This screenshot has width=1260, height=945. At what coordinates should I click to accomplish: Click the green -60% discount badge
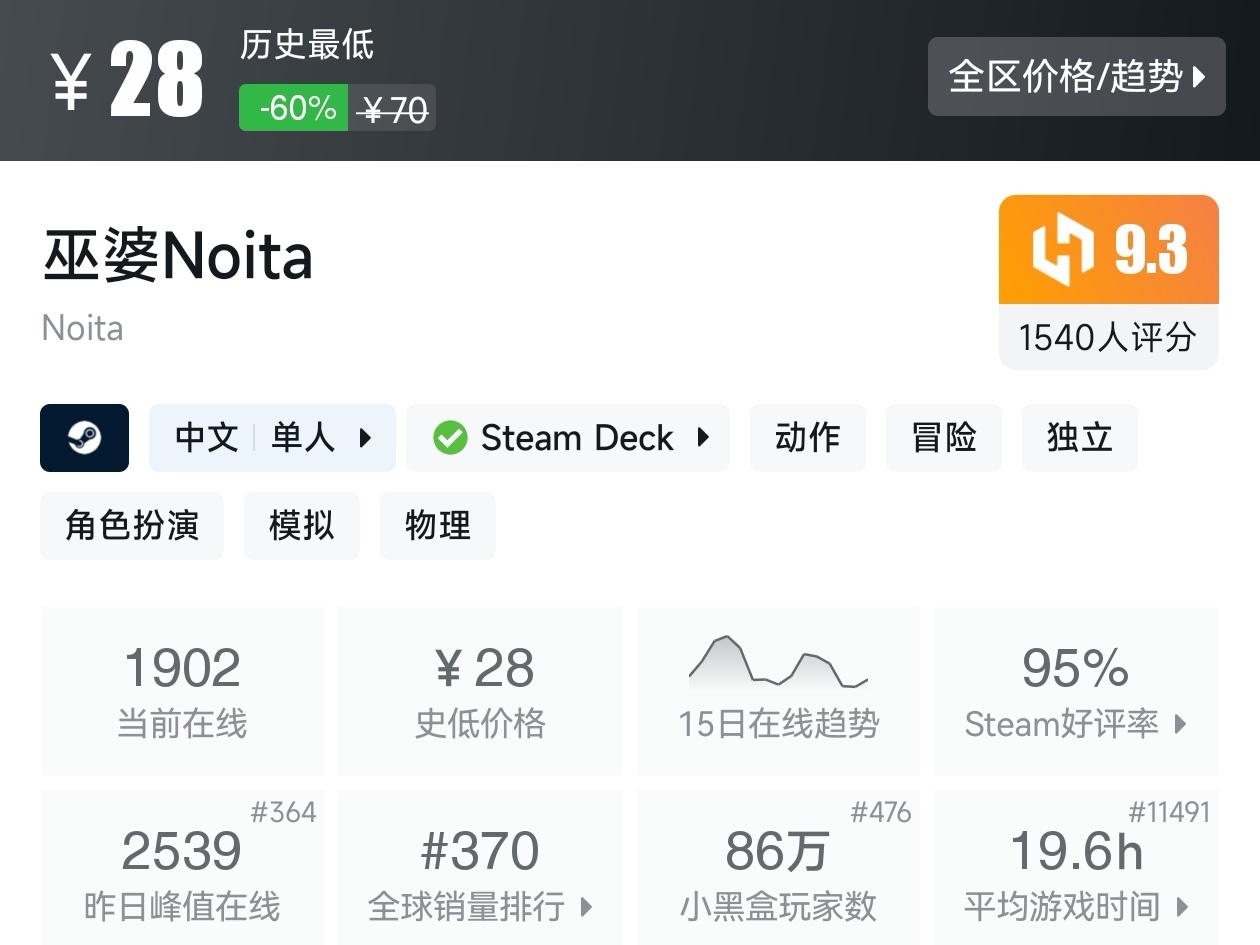coord(294,108)
